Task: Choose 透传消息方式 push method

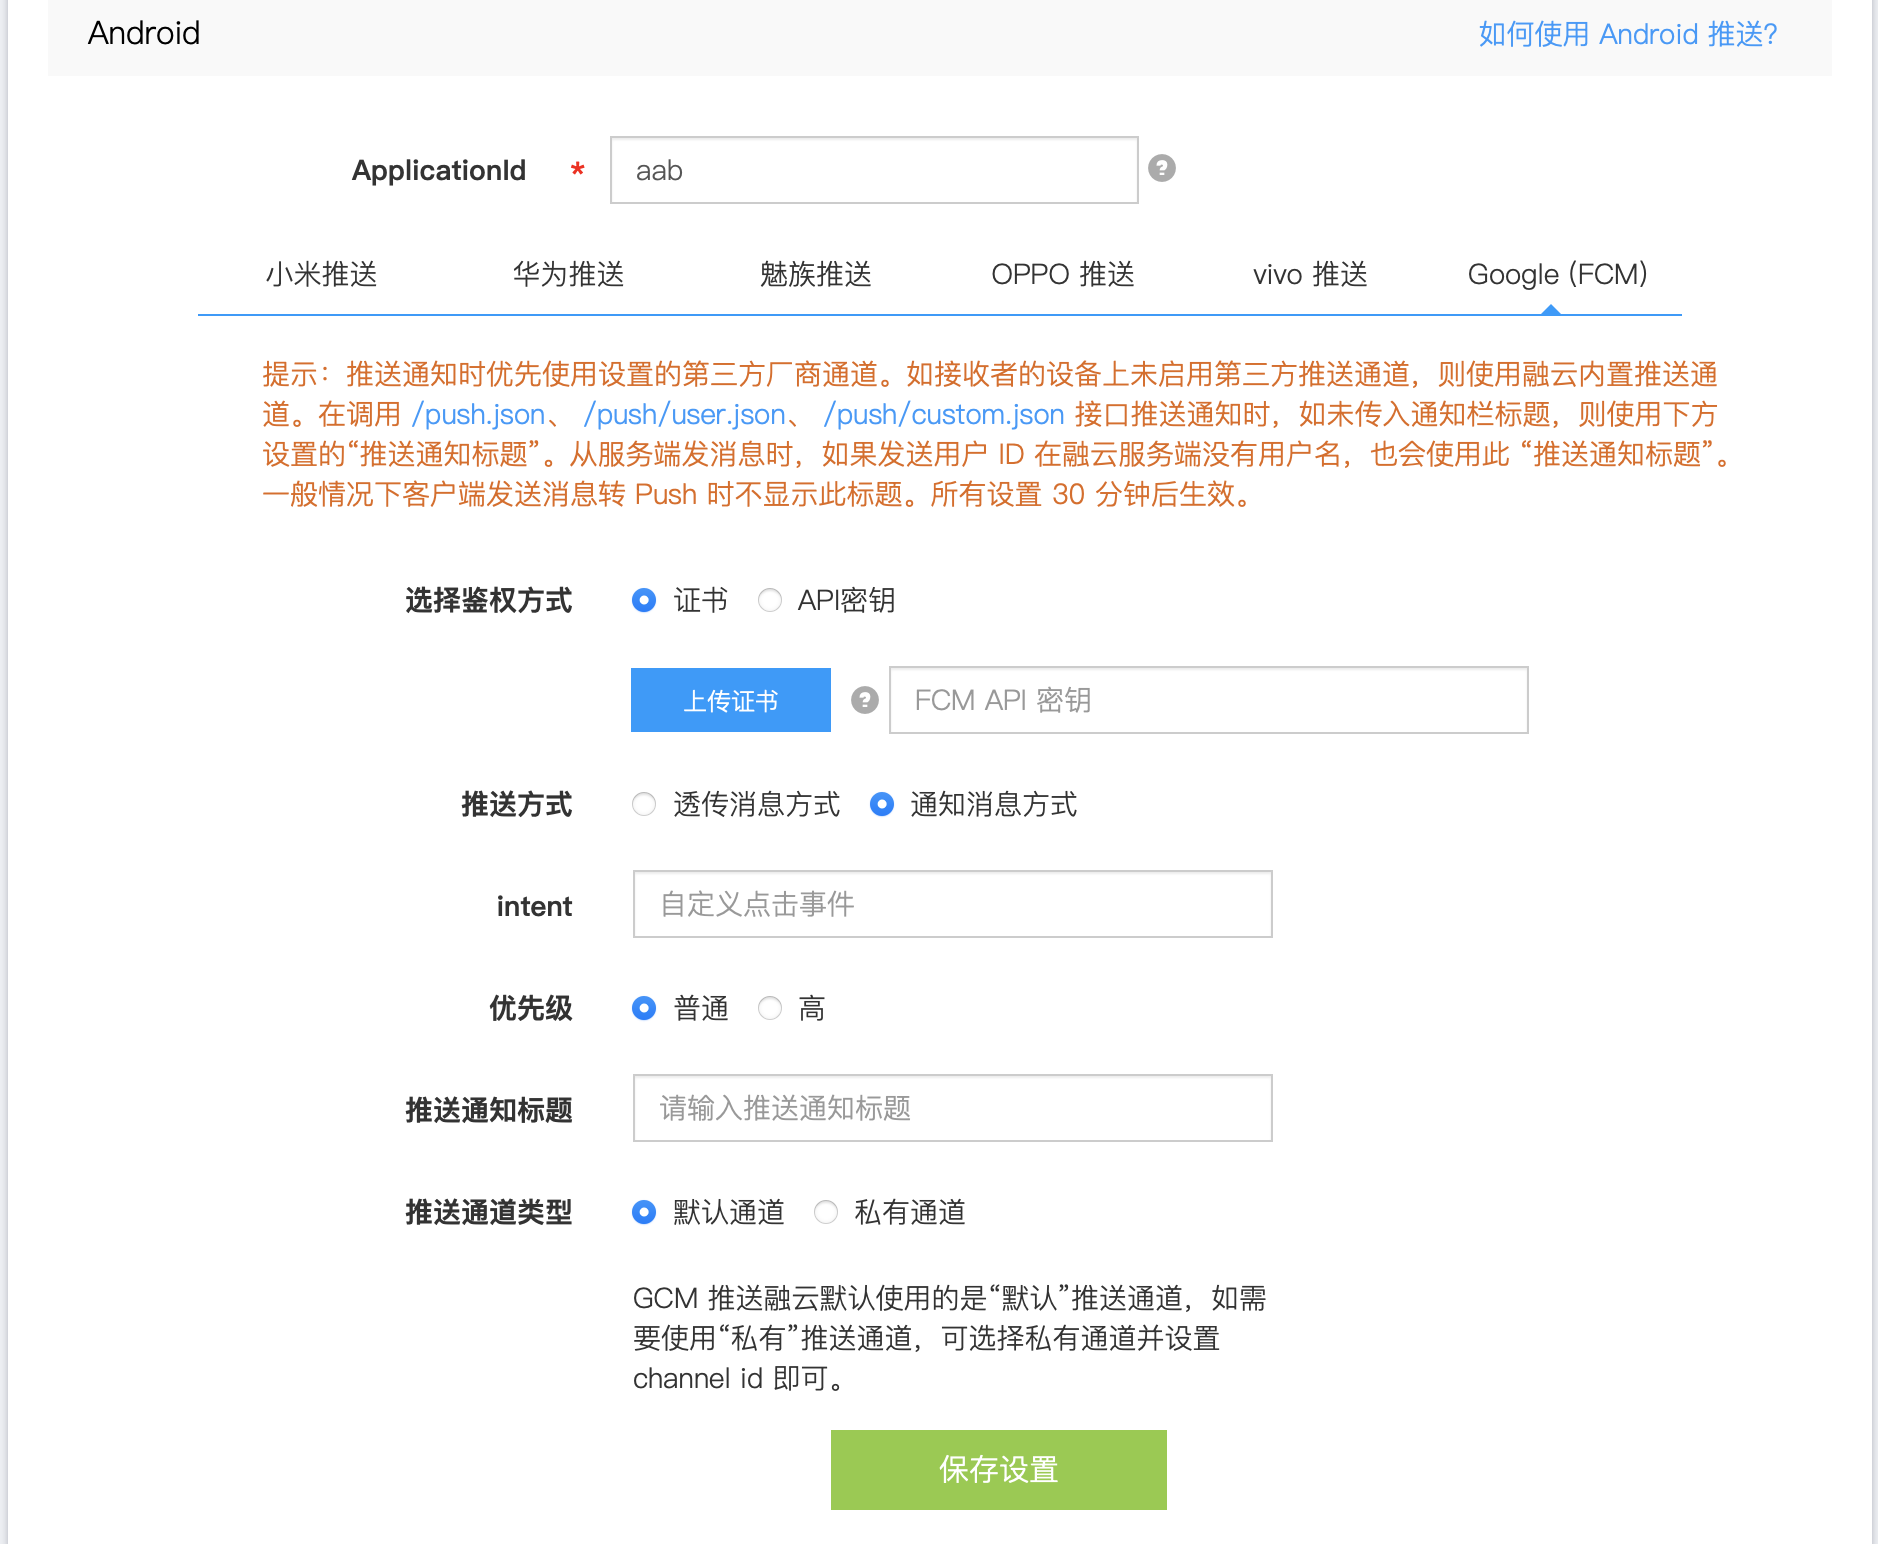Action: [644, 804]
